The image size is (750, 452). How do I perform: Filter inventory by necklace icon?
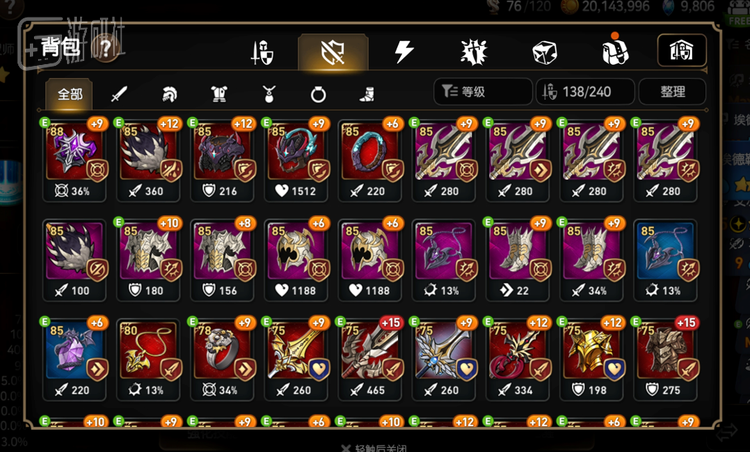(268, 94)
